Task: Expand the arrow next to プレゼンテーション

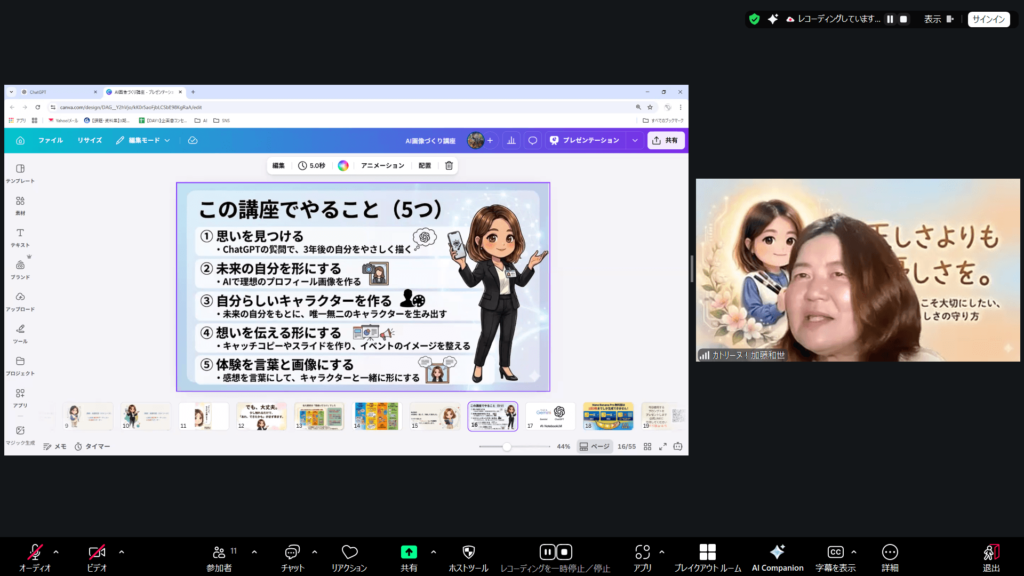Action: tap(634, 141)
